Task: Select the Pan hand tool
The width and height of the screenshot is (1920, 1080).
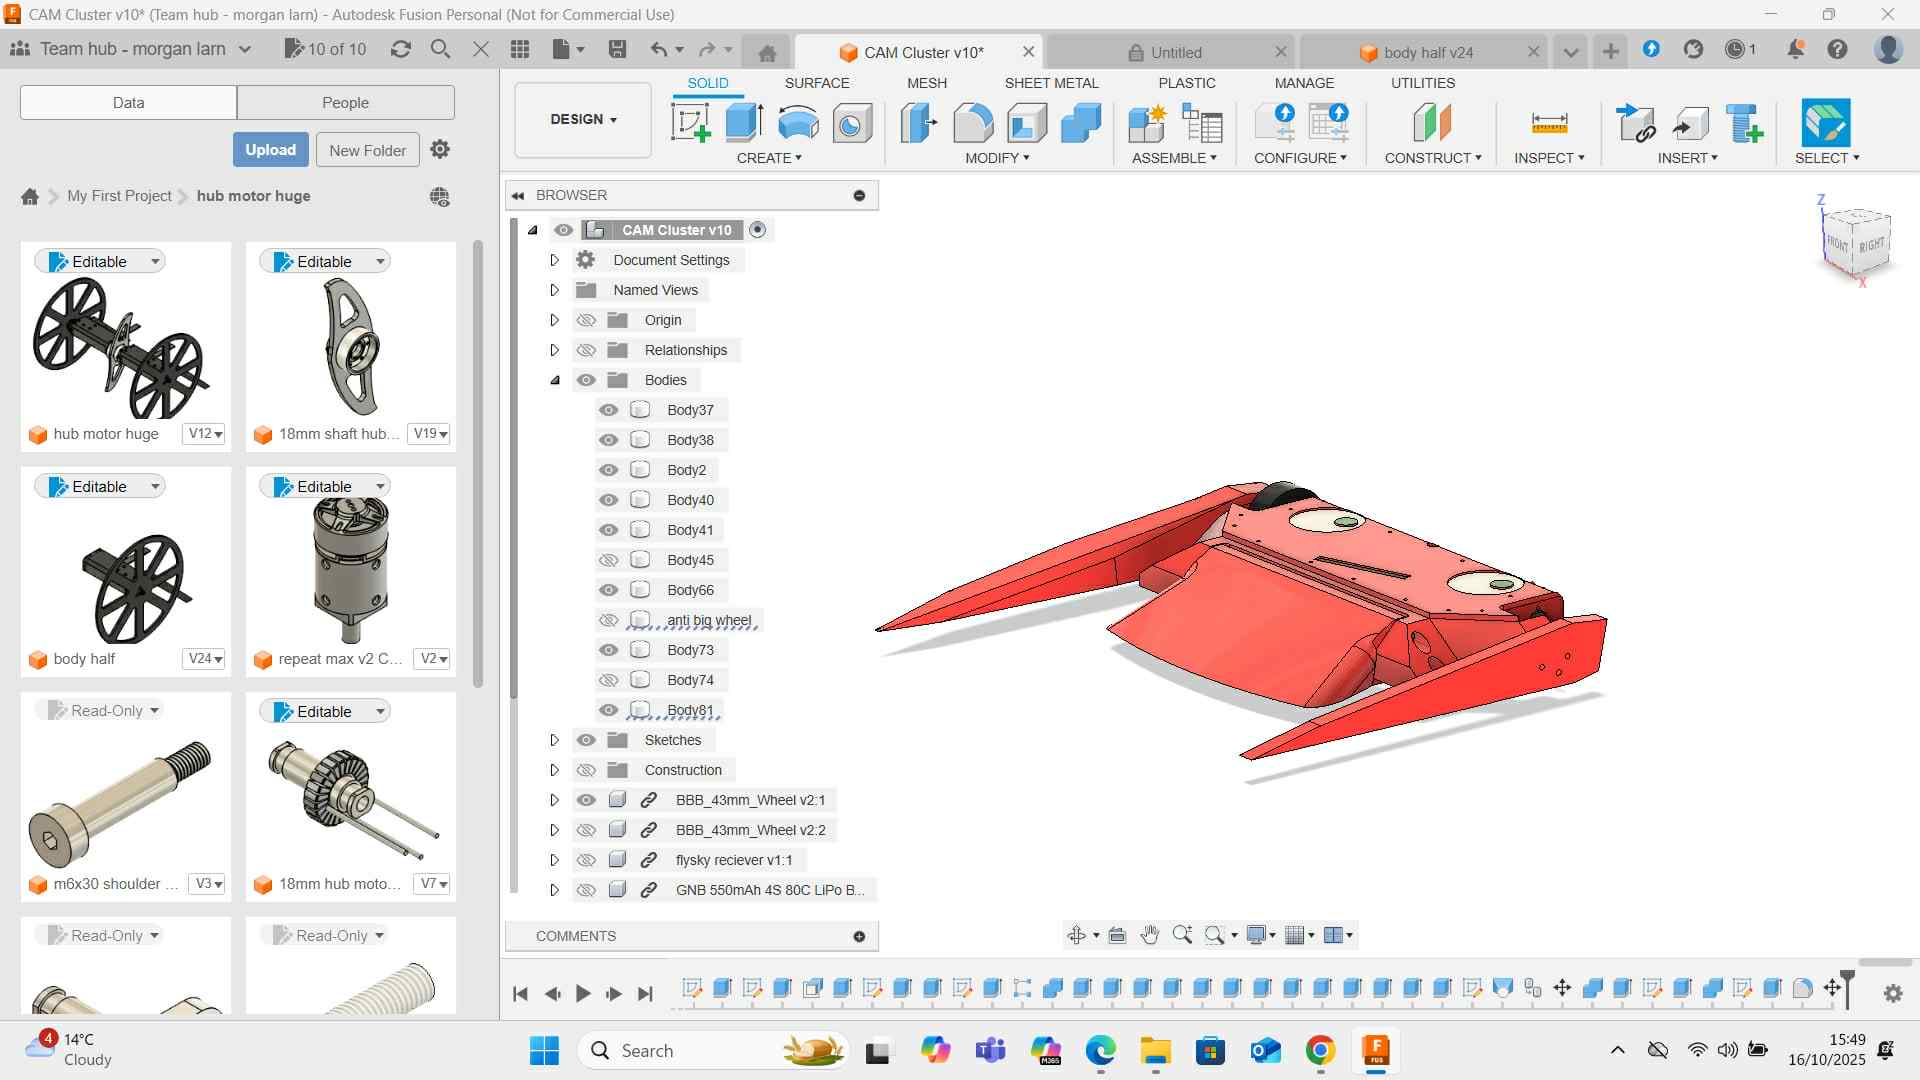Action: [1150, 935]
